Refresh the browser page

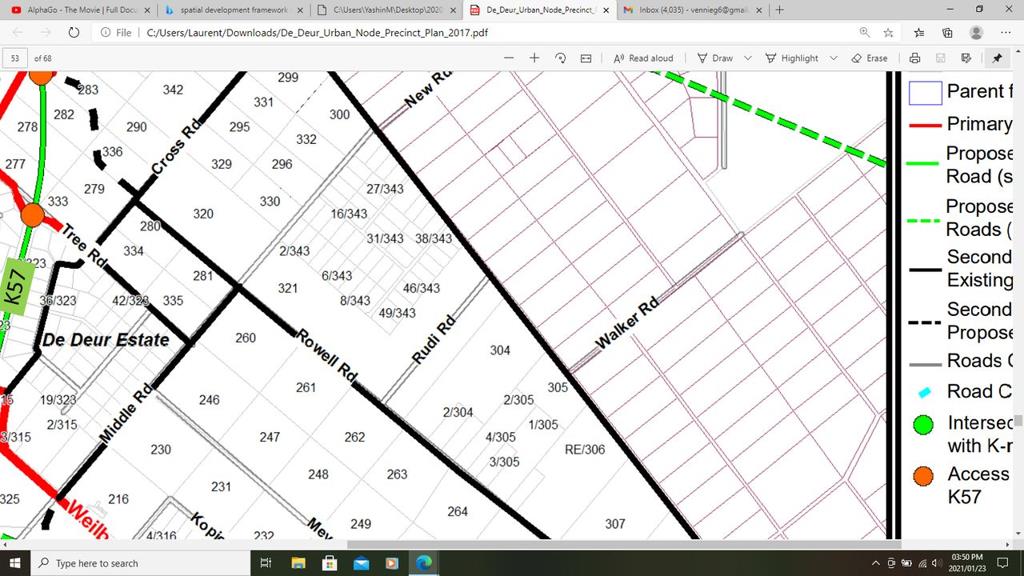click(x=74, y=32)
